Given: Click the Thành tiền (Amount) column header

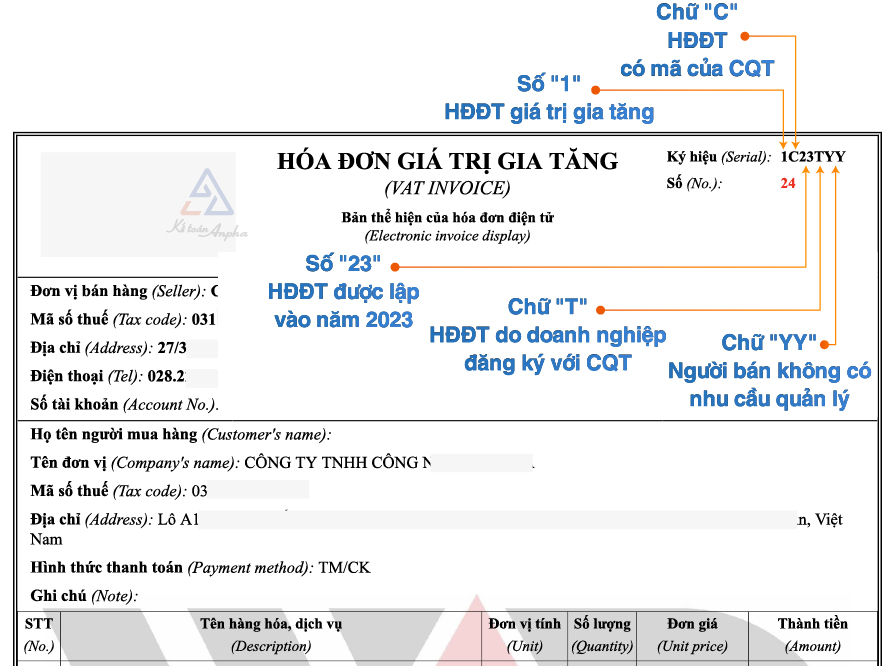Looking at the screenshot, I should tap(812, 635).
